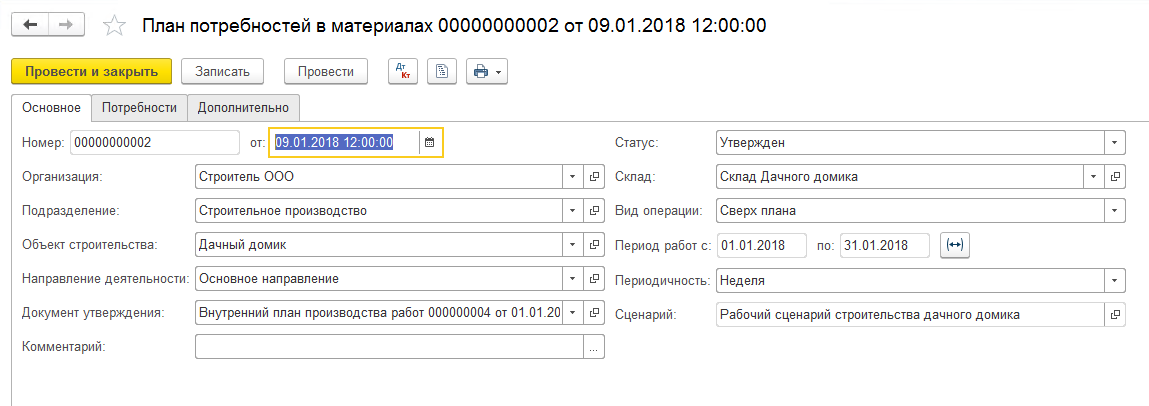Click the Вид операции field Сверх плана
Viewport: 1149px width, 406px height.
click(911, 211)
